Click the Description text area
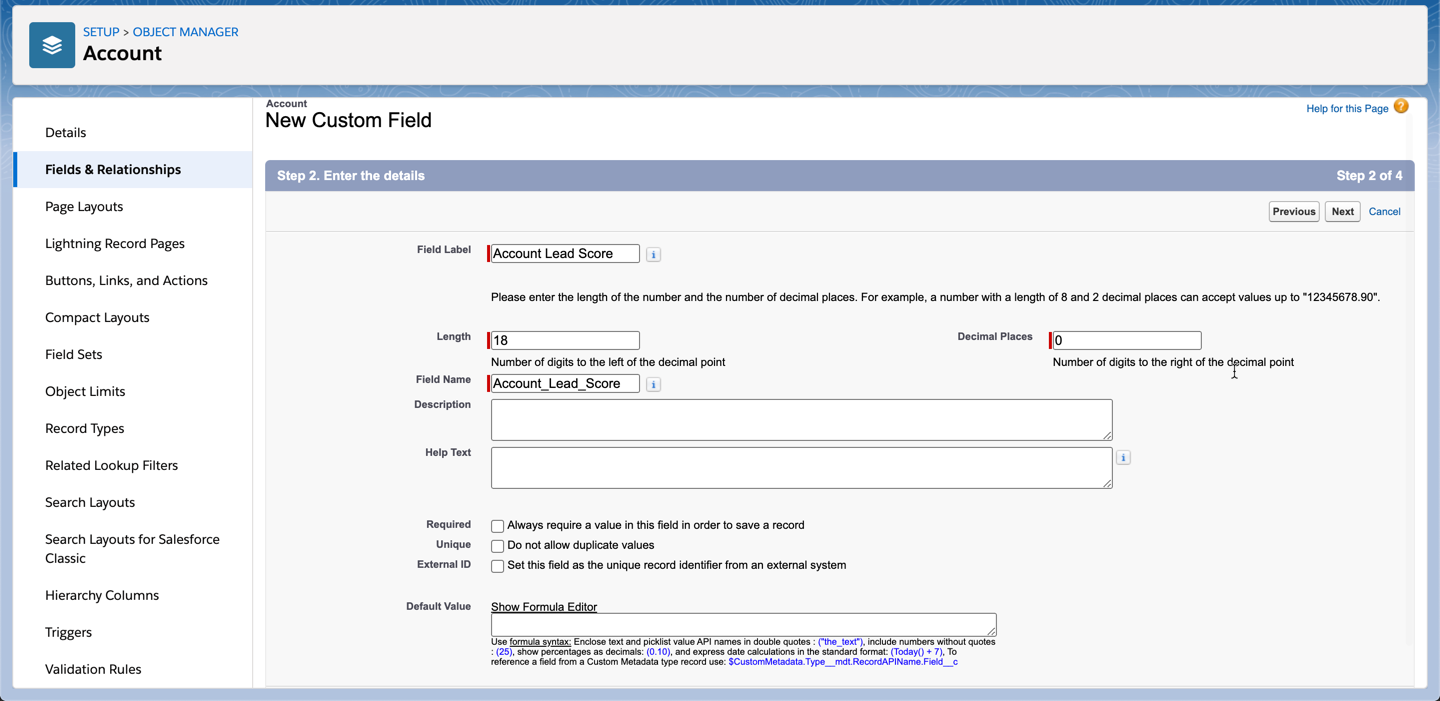The image size is (1440, 701). [x=801, y=420]
